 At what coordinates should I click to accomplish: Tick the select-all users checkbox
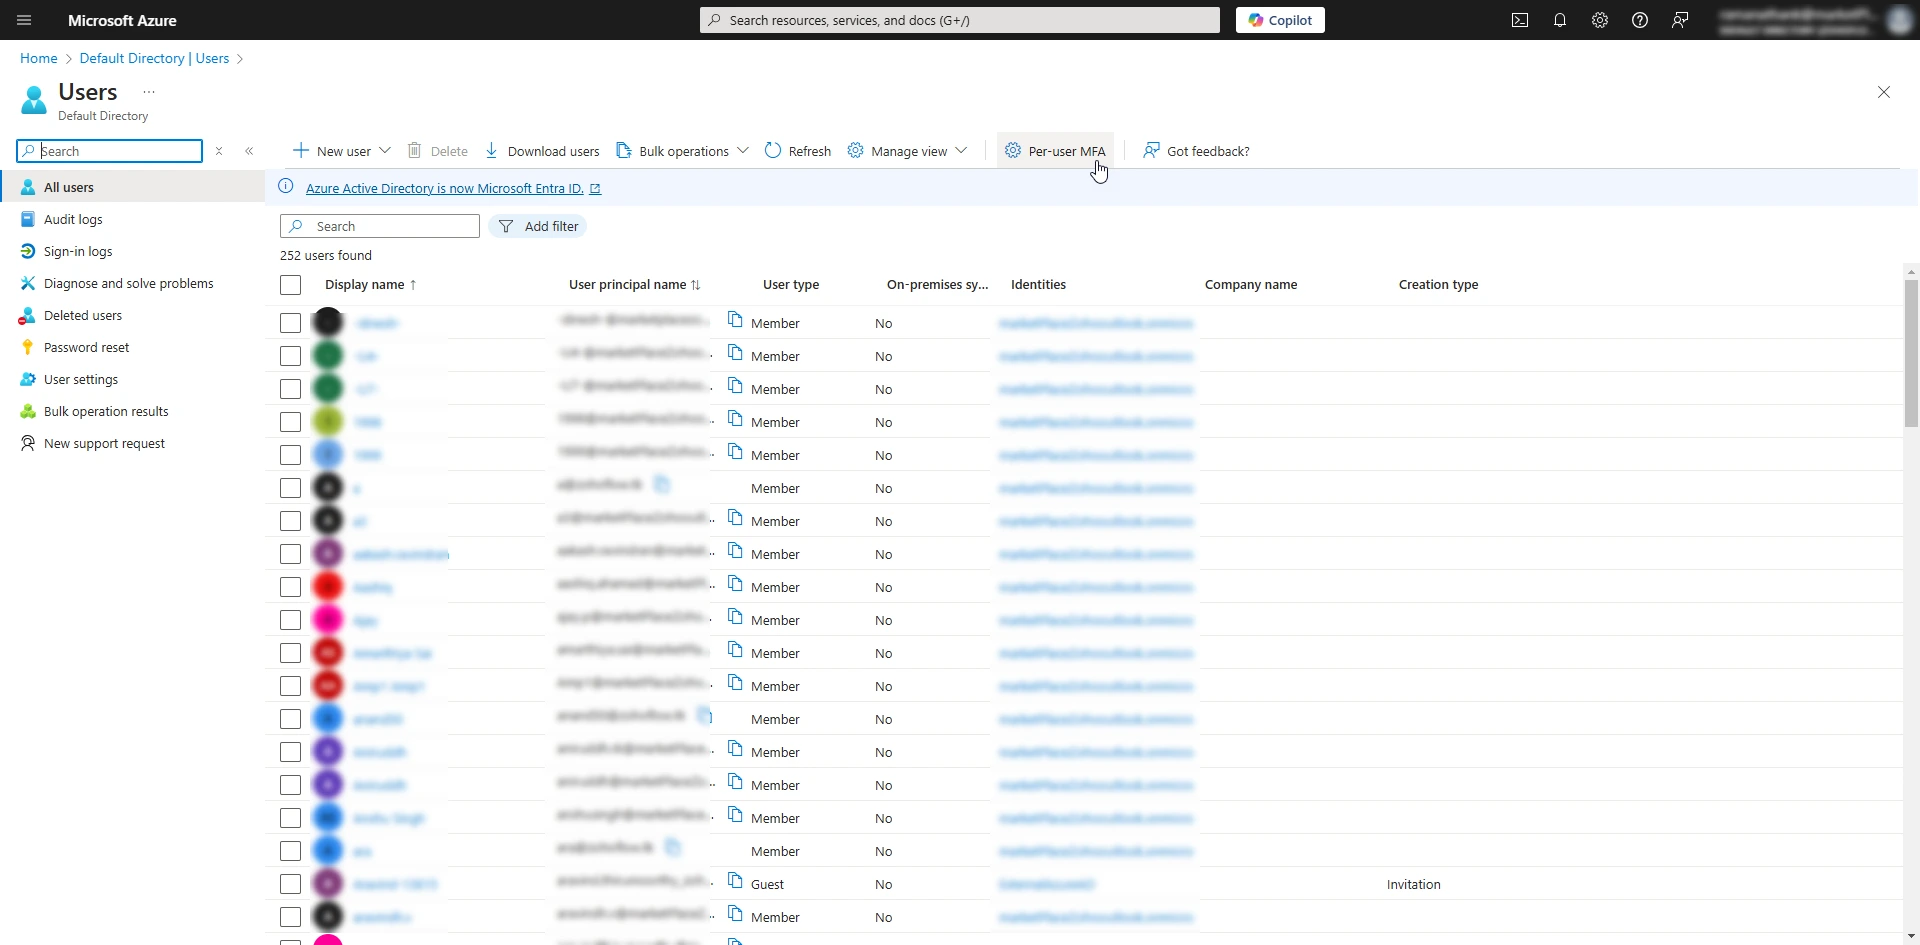tap(290, 285)
